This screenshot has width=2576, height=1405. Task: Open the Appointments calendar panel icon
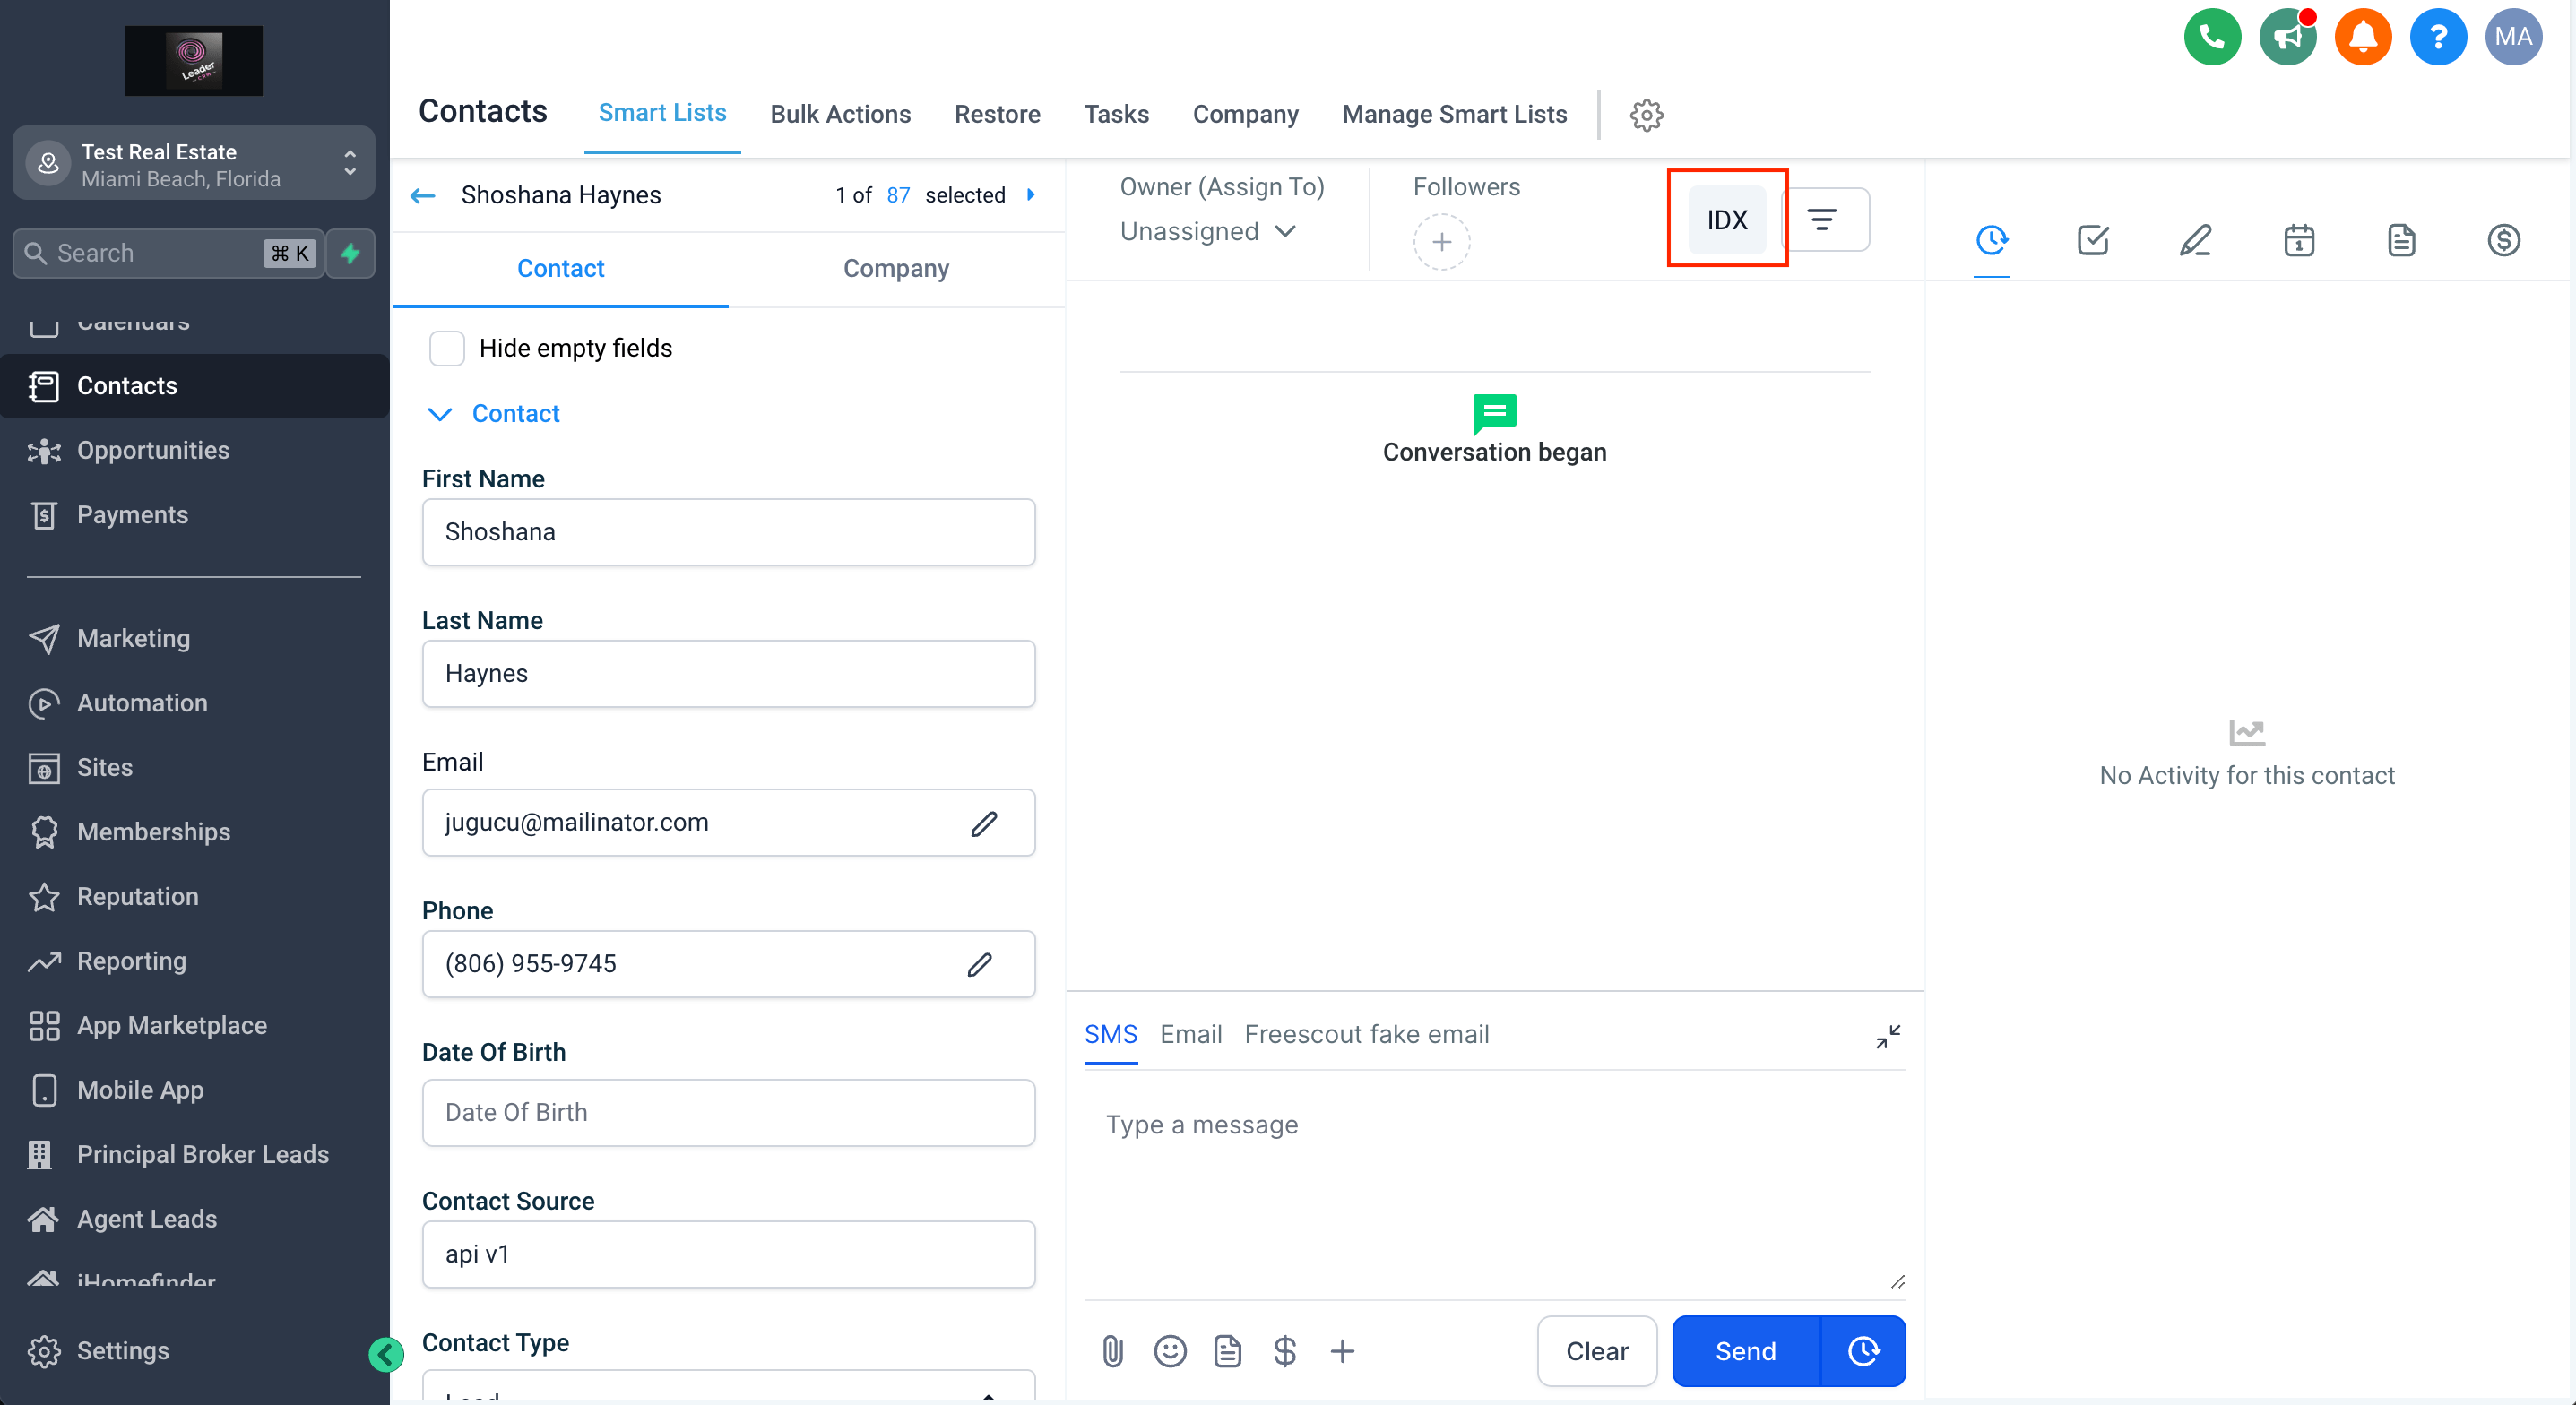(x=2298, y=240)
